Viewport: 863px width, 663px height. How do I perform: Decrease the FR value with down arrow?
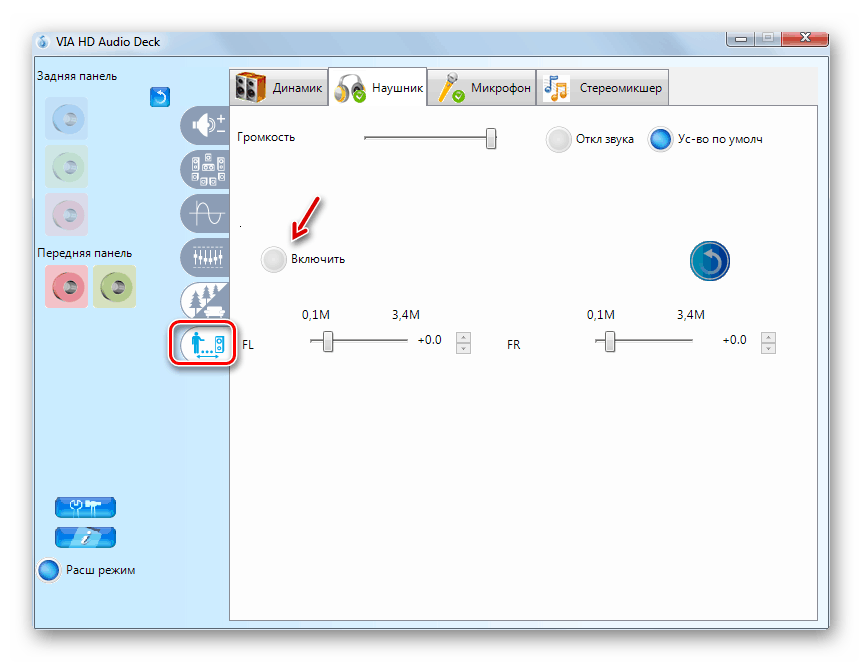coord(768,348)
